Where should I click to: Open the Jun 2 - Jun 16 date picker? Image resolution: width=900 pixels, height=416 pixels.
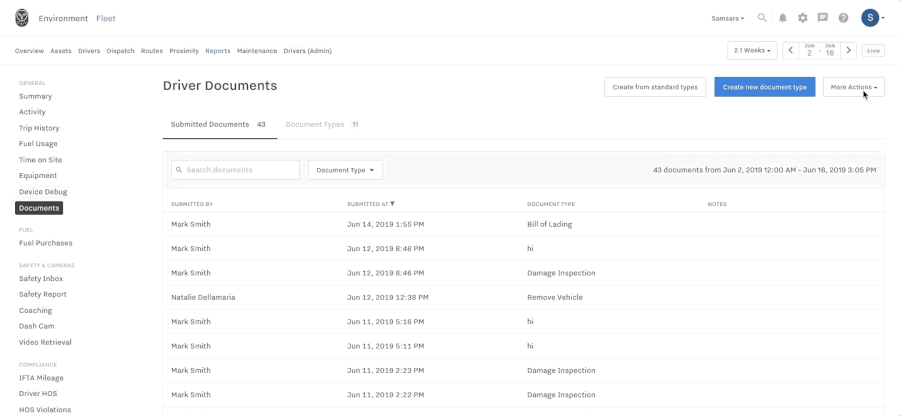820,50
